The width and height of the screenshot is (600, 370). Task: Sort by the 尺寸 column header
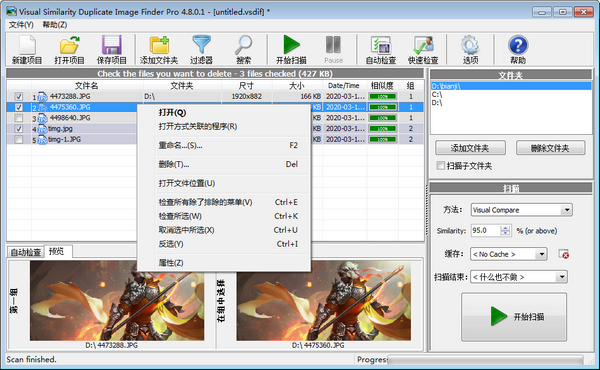(246, 86)
